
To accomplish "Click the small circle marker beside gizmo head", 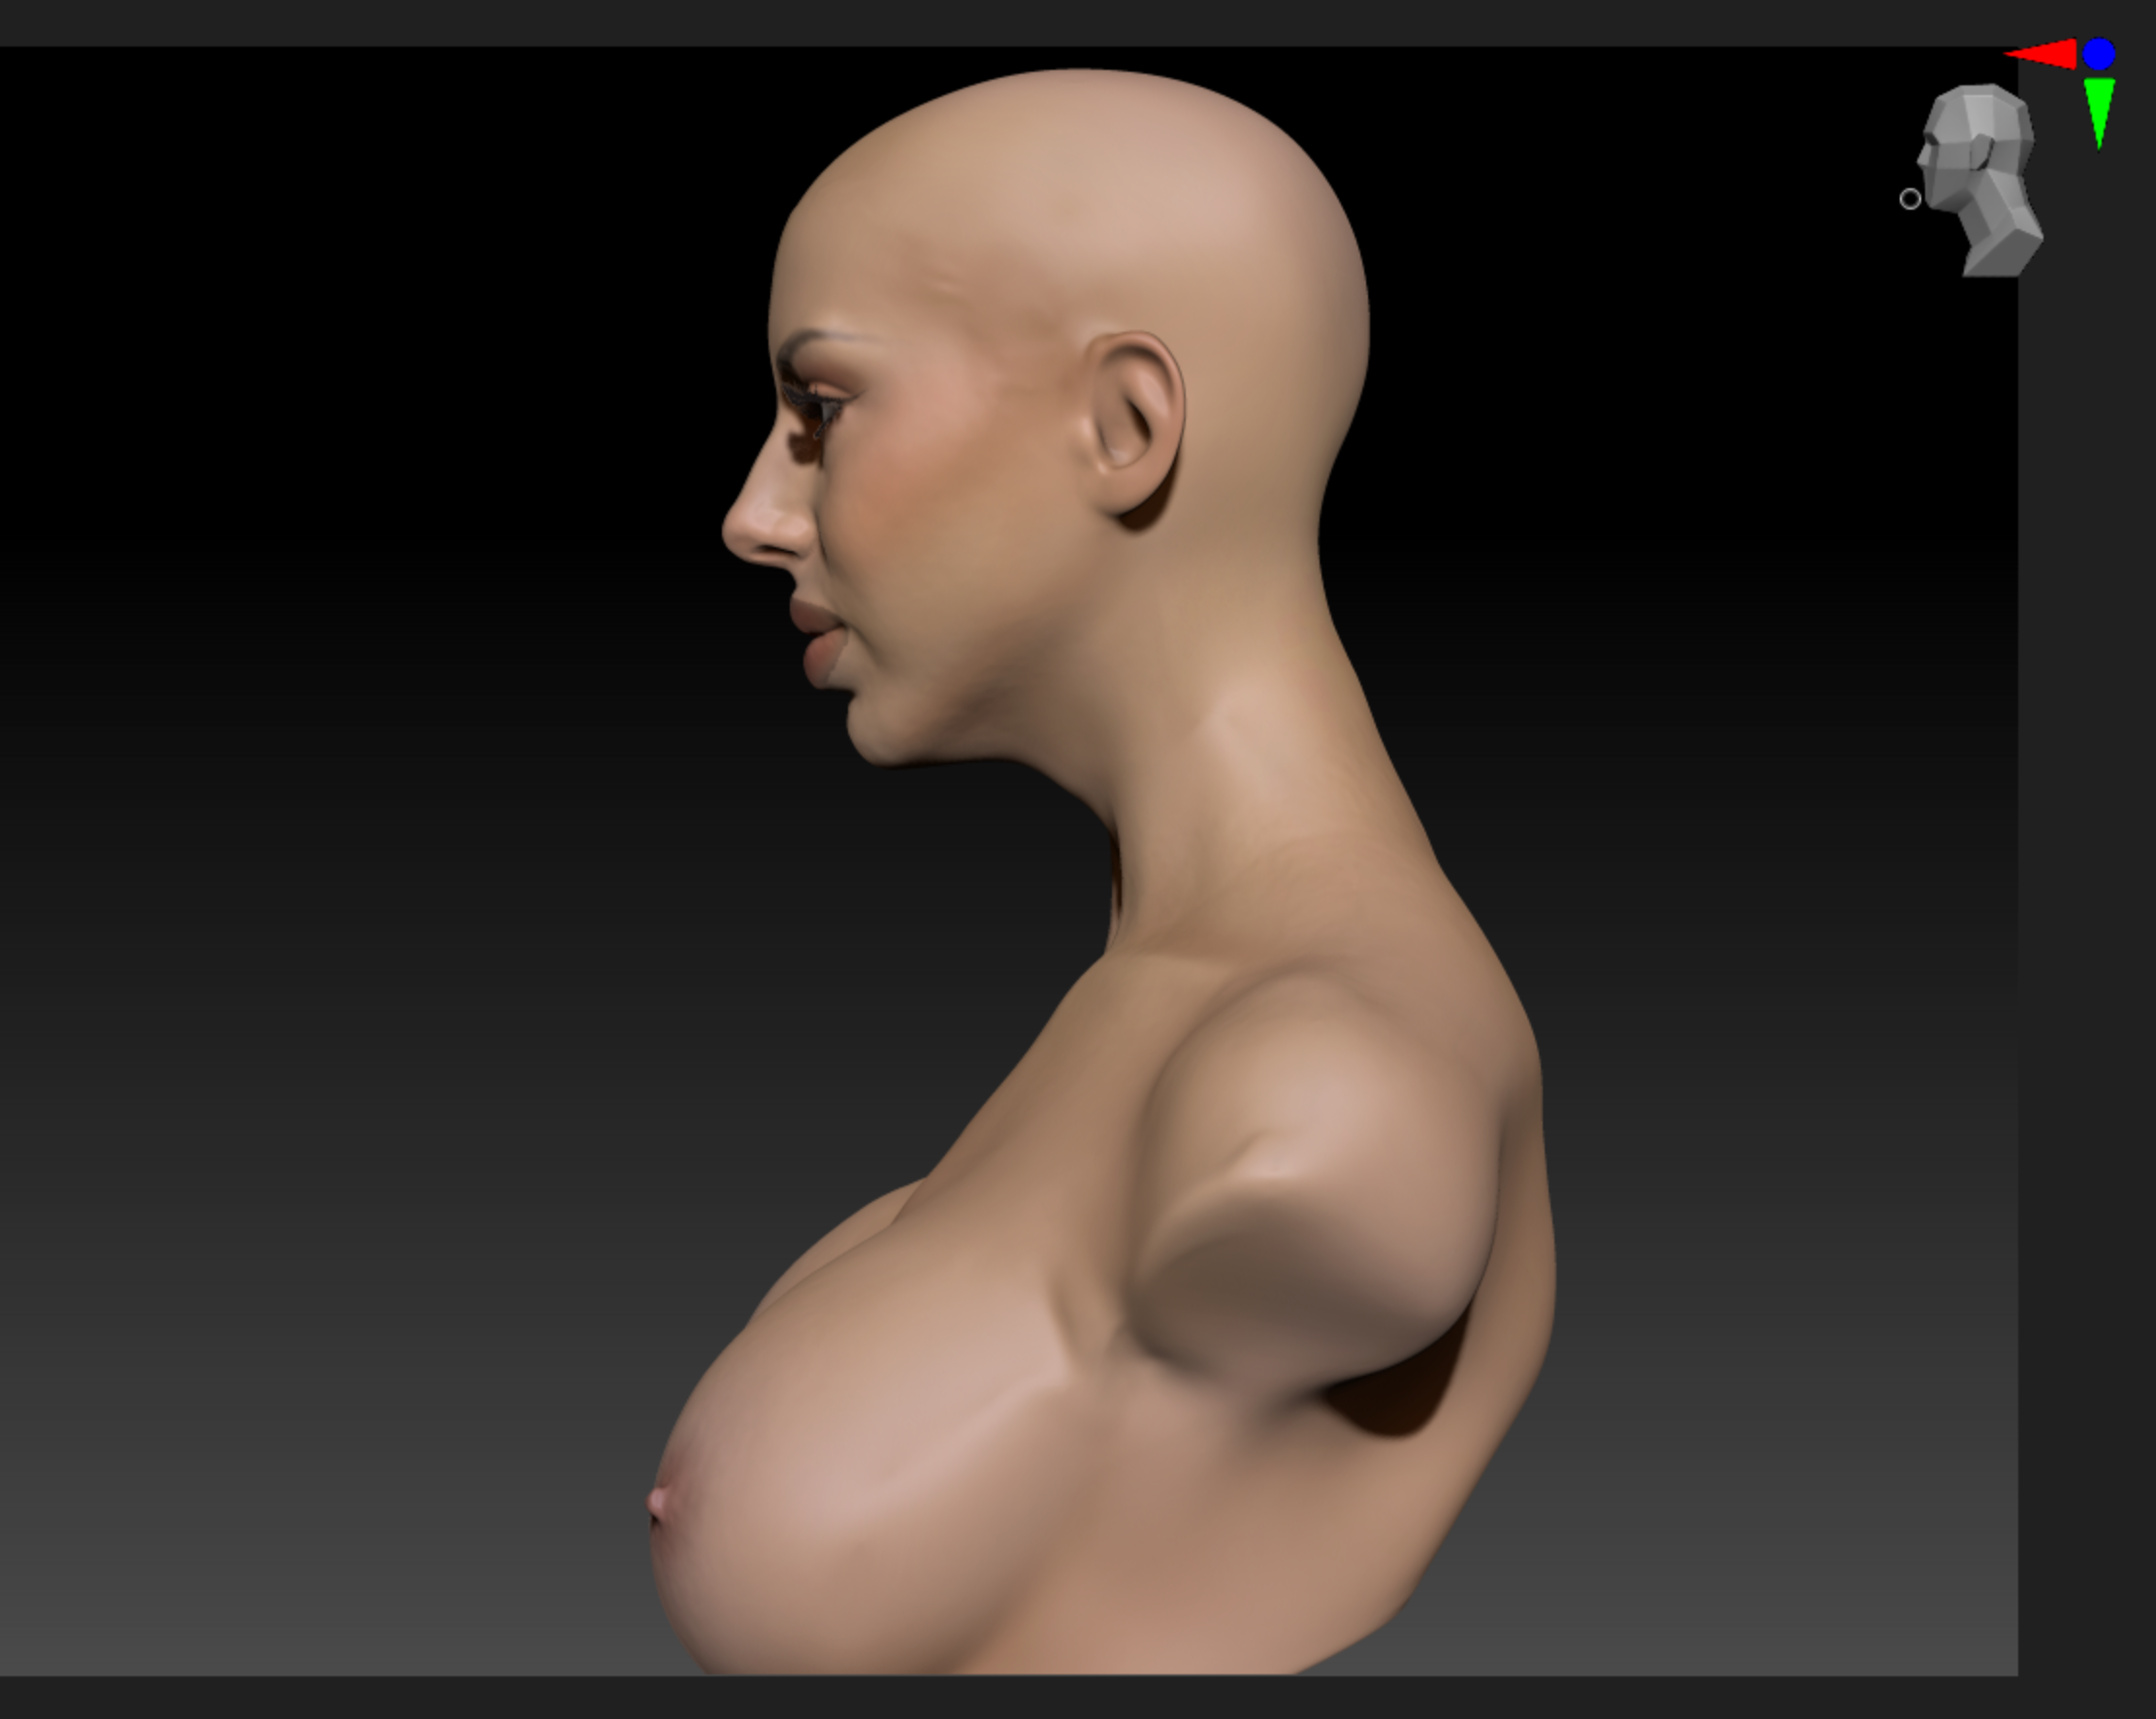I will coord(1910,199).
